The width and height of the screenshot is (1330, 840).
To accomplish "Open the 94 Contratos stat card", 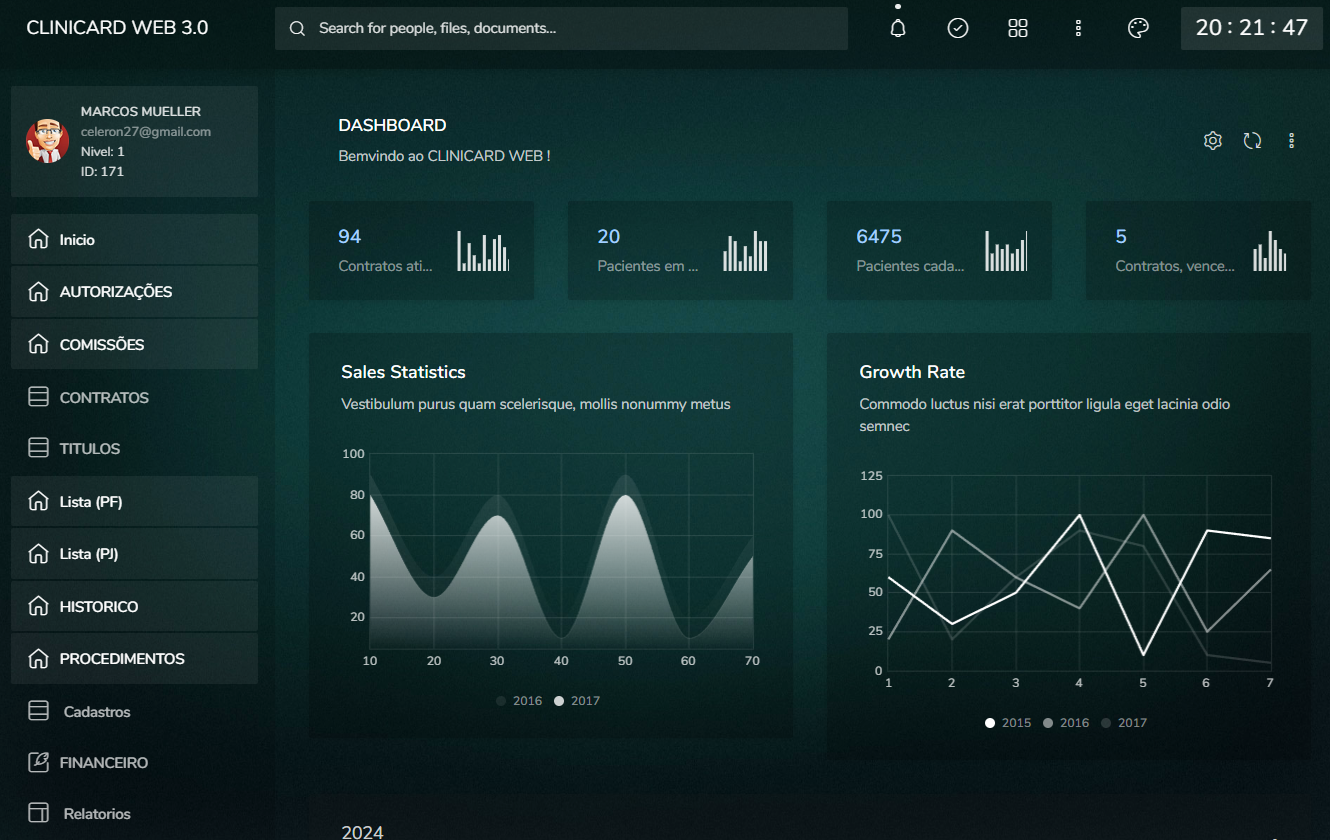I will click(x=421, y=250).
